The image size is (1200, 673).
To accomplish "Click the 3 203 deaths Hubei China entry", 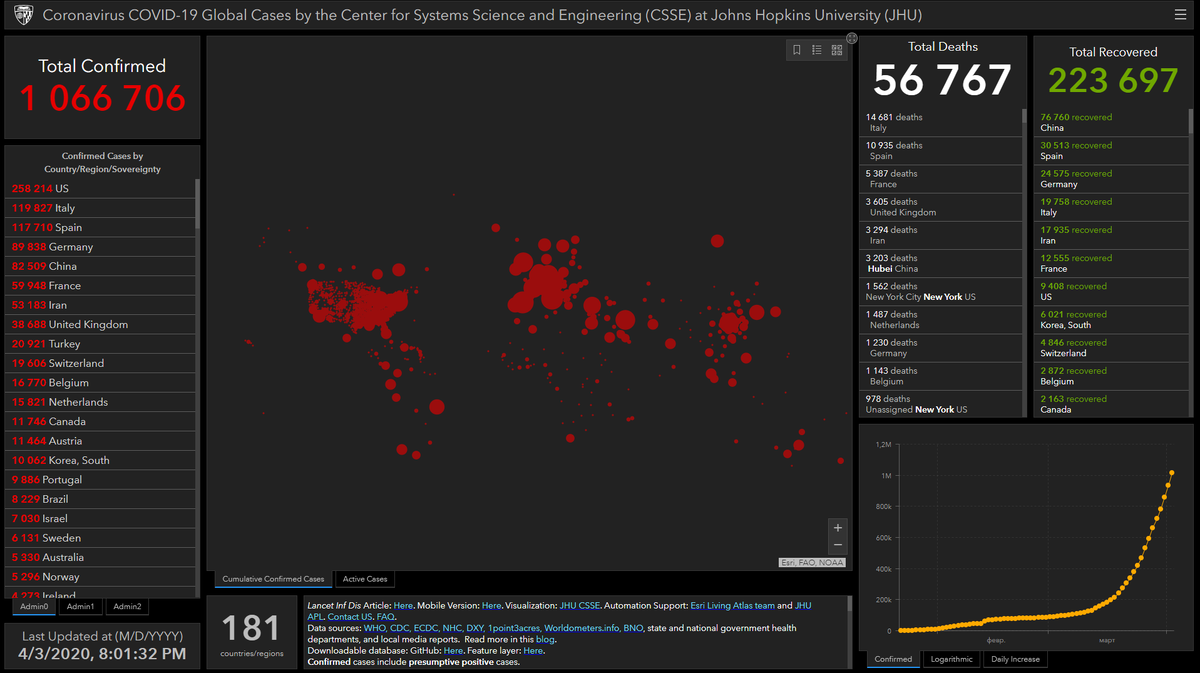I will click(x=941, y=263).
